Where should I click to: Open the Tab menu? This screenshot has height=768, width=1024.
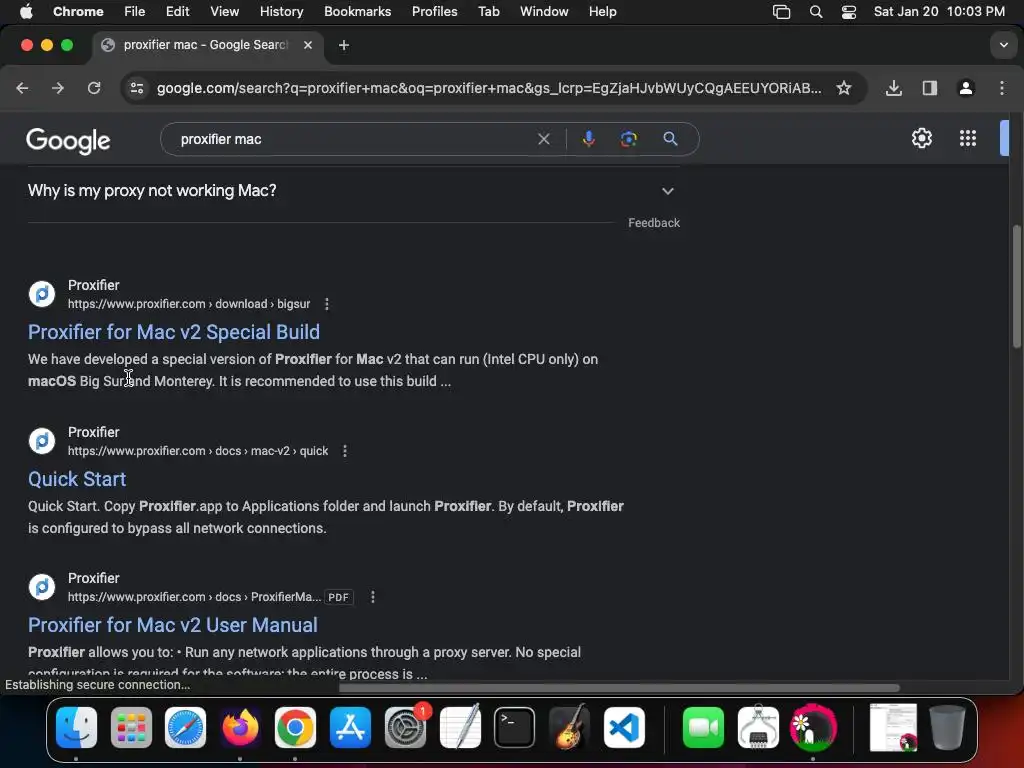pos(488,12)
